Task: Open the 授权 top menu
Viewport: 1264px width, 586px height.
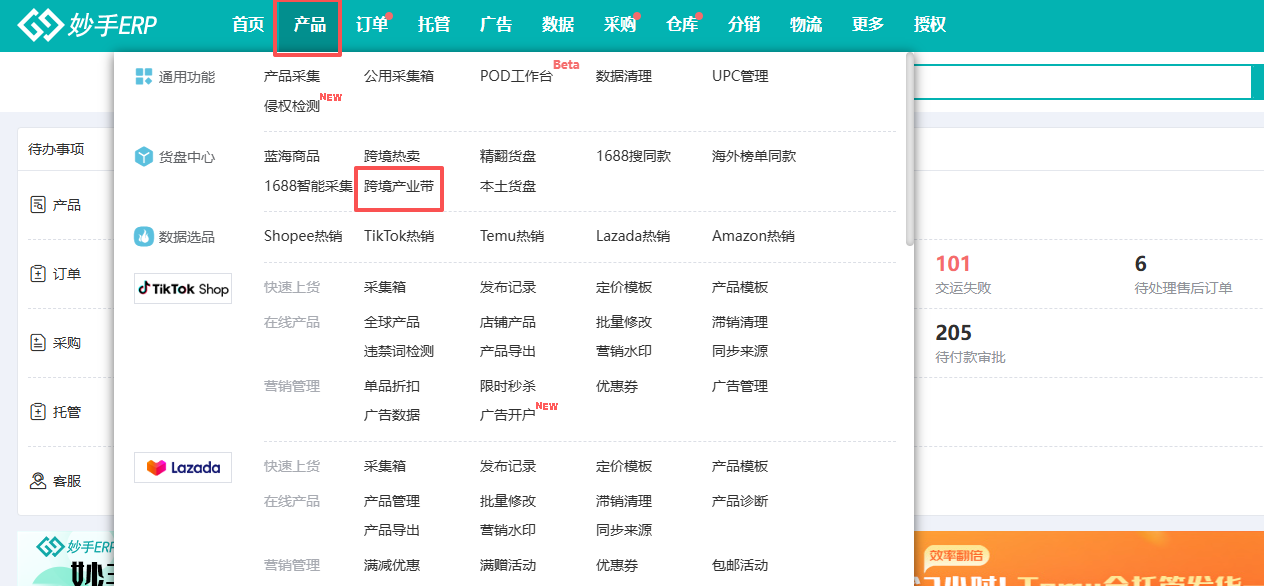Action: pos(930,25)
